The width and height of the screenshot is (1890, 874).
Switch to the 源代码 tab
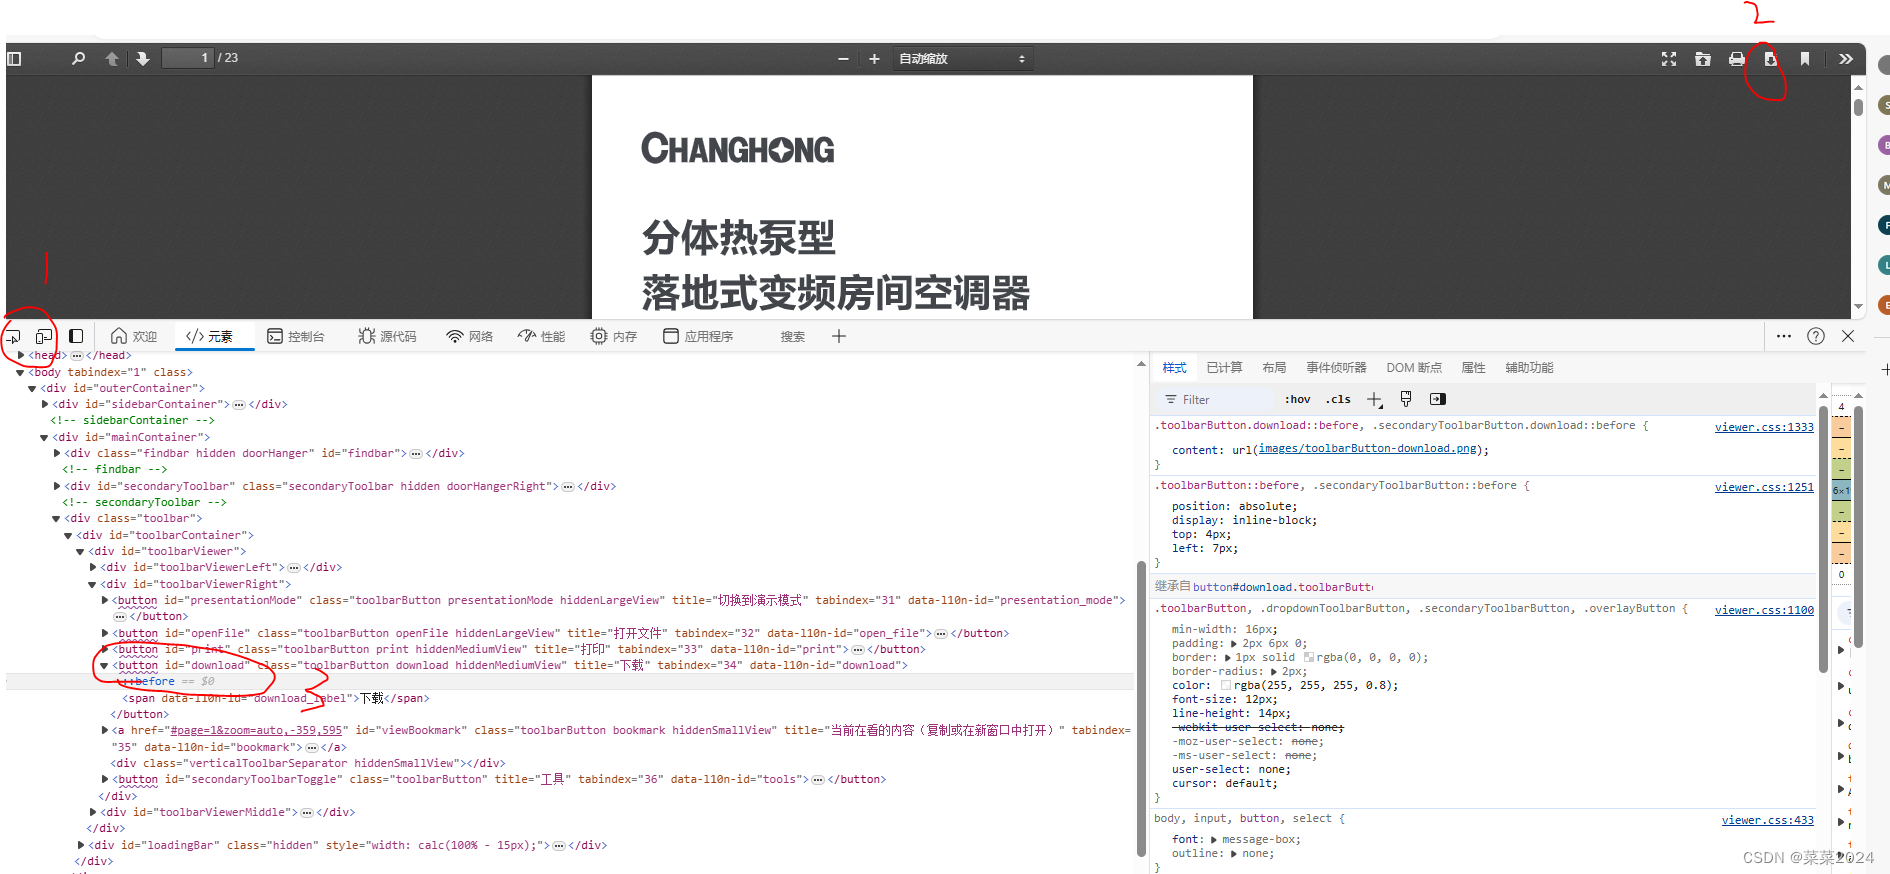click(388, 337)
